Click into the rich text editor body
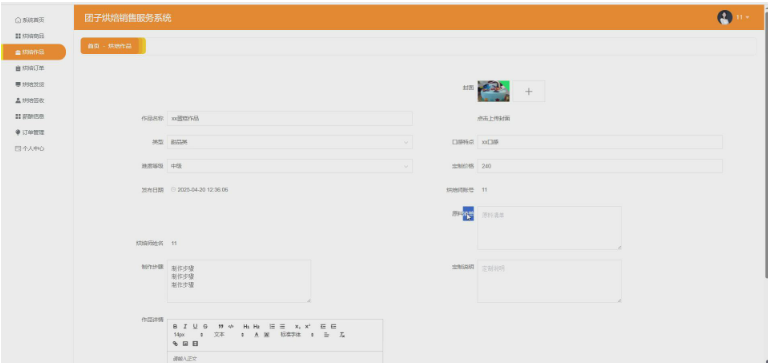Image resolution: width=768 pixels, height=363 pixels. 275,358
